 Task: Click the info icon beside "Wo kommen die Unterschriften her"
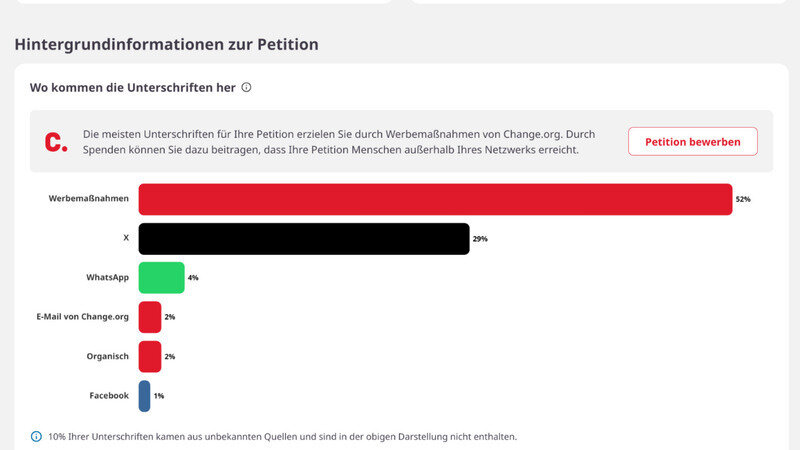(x=247, y=88)
